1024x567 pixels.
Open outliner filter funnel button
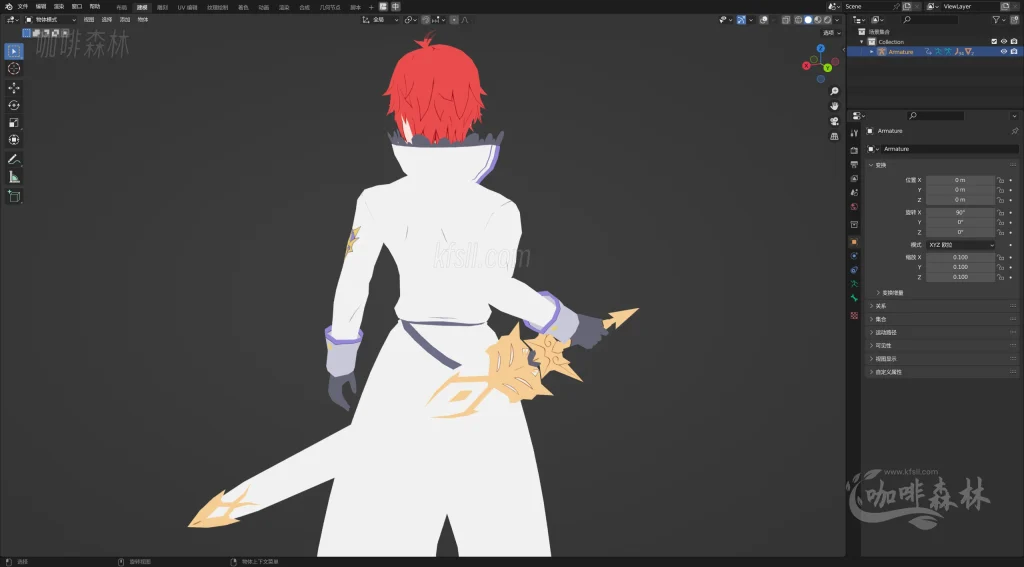[997, 20]
